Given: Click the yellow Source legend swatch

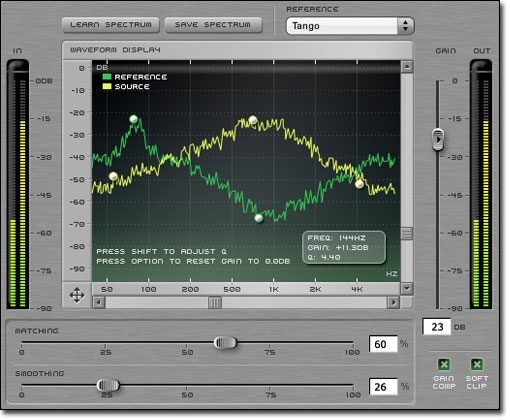Looking at the screenshot, I should coord(107,87).
